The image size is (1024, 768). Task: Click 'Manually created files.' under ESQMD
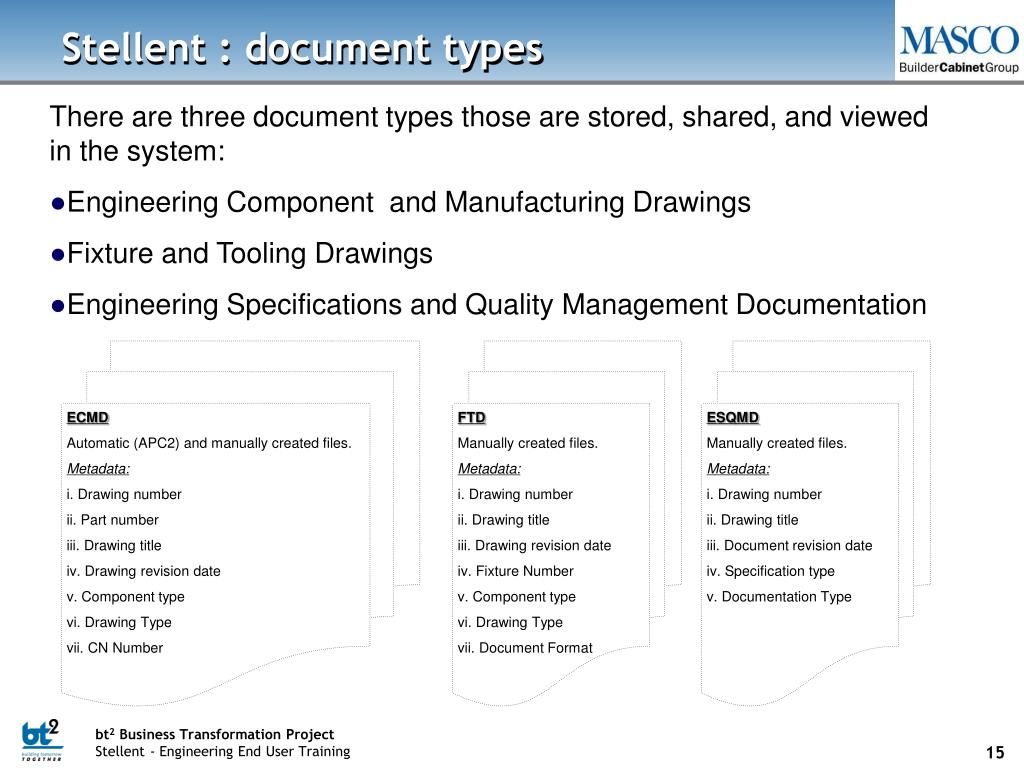coord(776,443)
